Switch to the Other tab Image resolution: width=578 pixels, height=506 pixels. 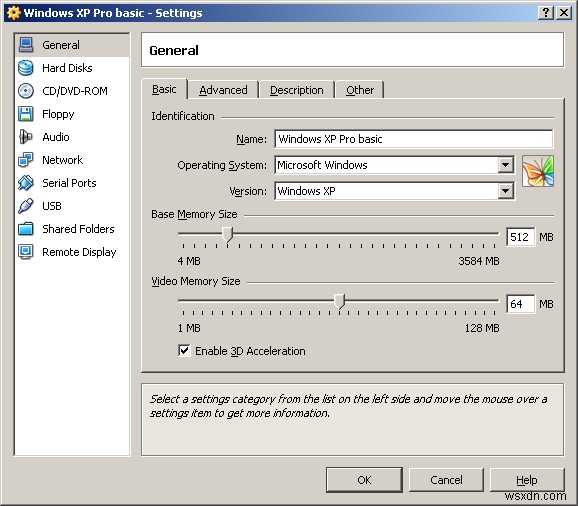tap(360, 90)
